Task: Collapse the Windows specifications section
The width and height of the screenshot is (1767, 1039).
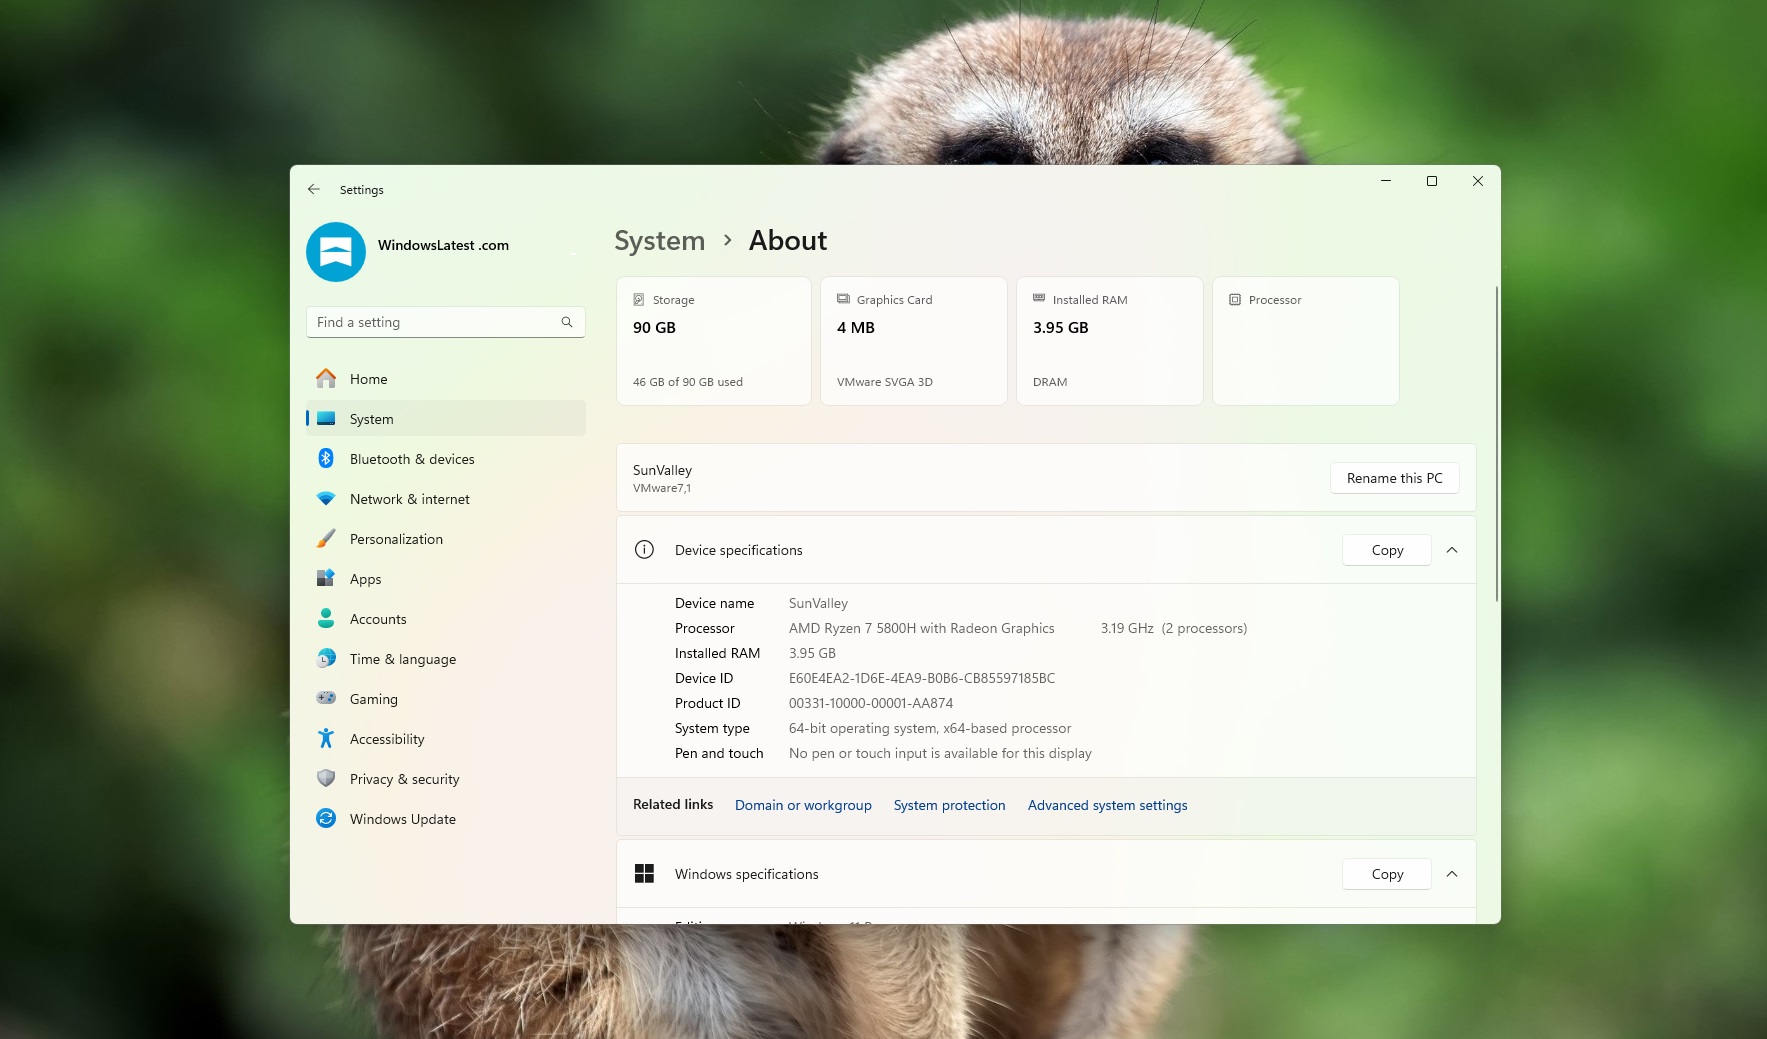Action: [x=1452, y=873]
